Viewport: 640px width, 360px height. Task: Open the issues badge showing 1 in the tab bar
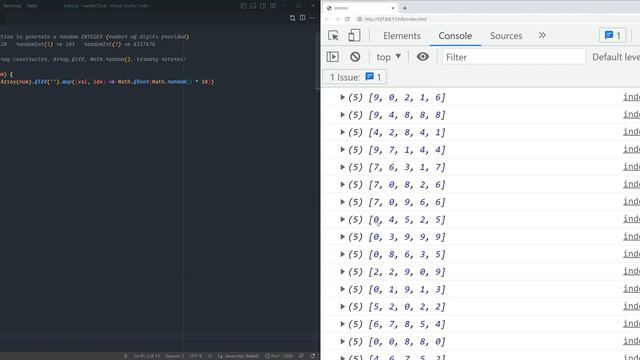pos(613,36)
